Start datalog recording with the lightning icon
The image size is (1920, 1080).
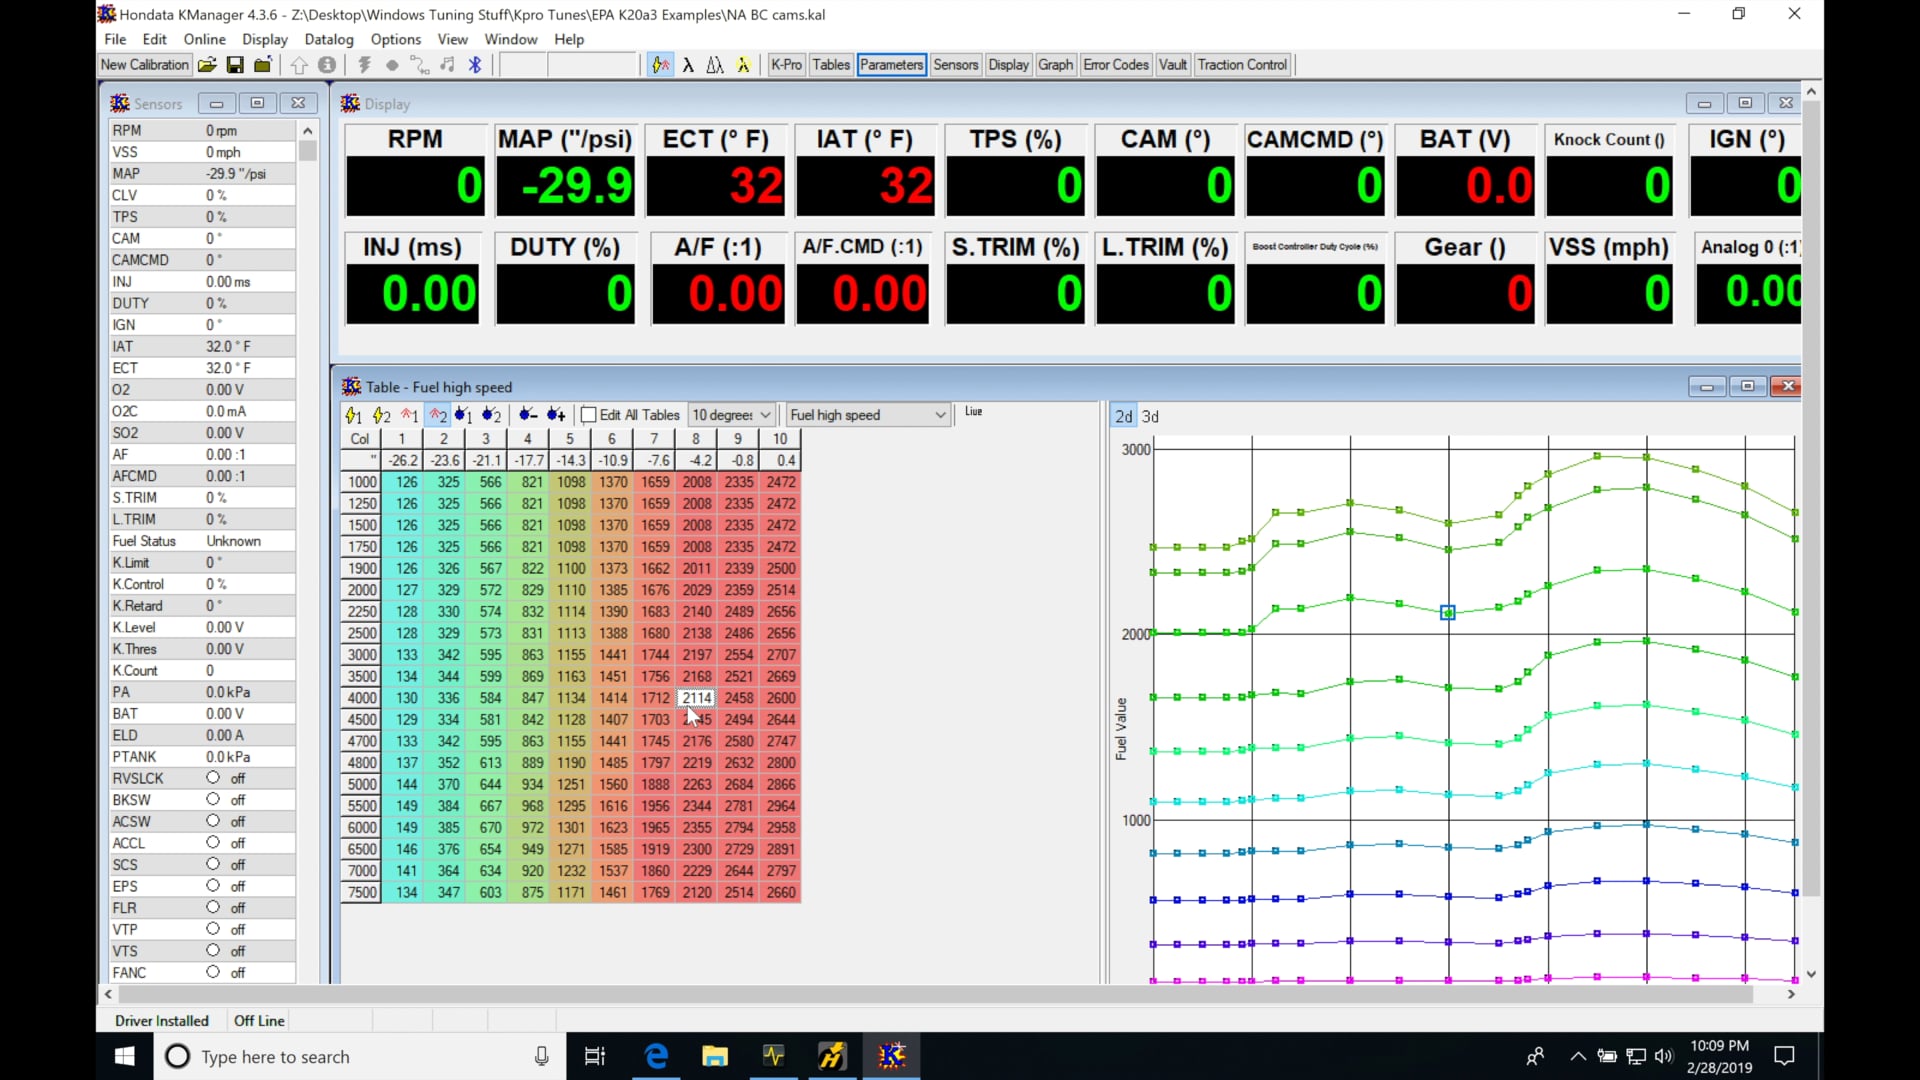(365, 64)
